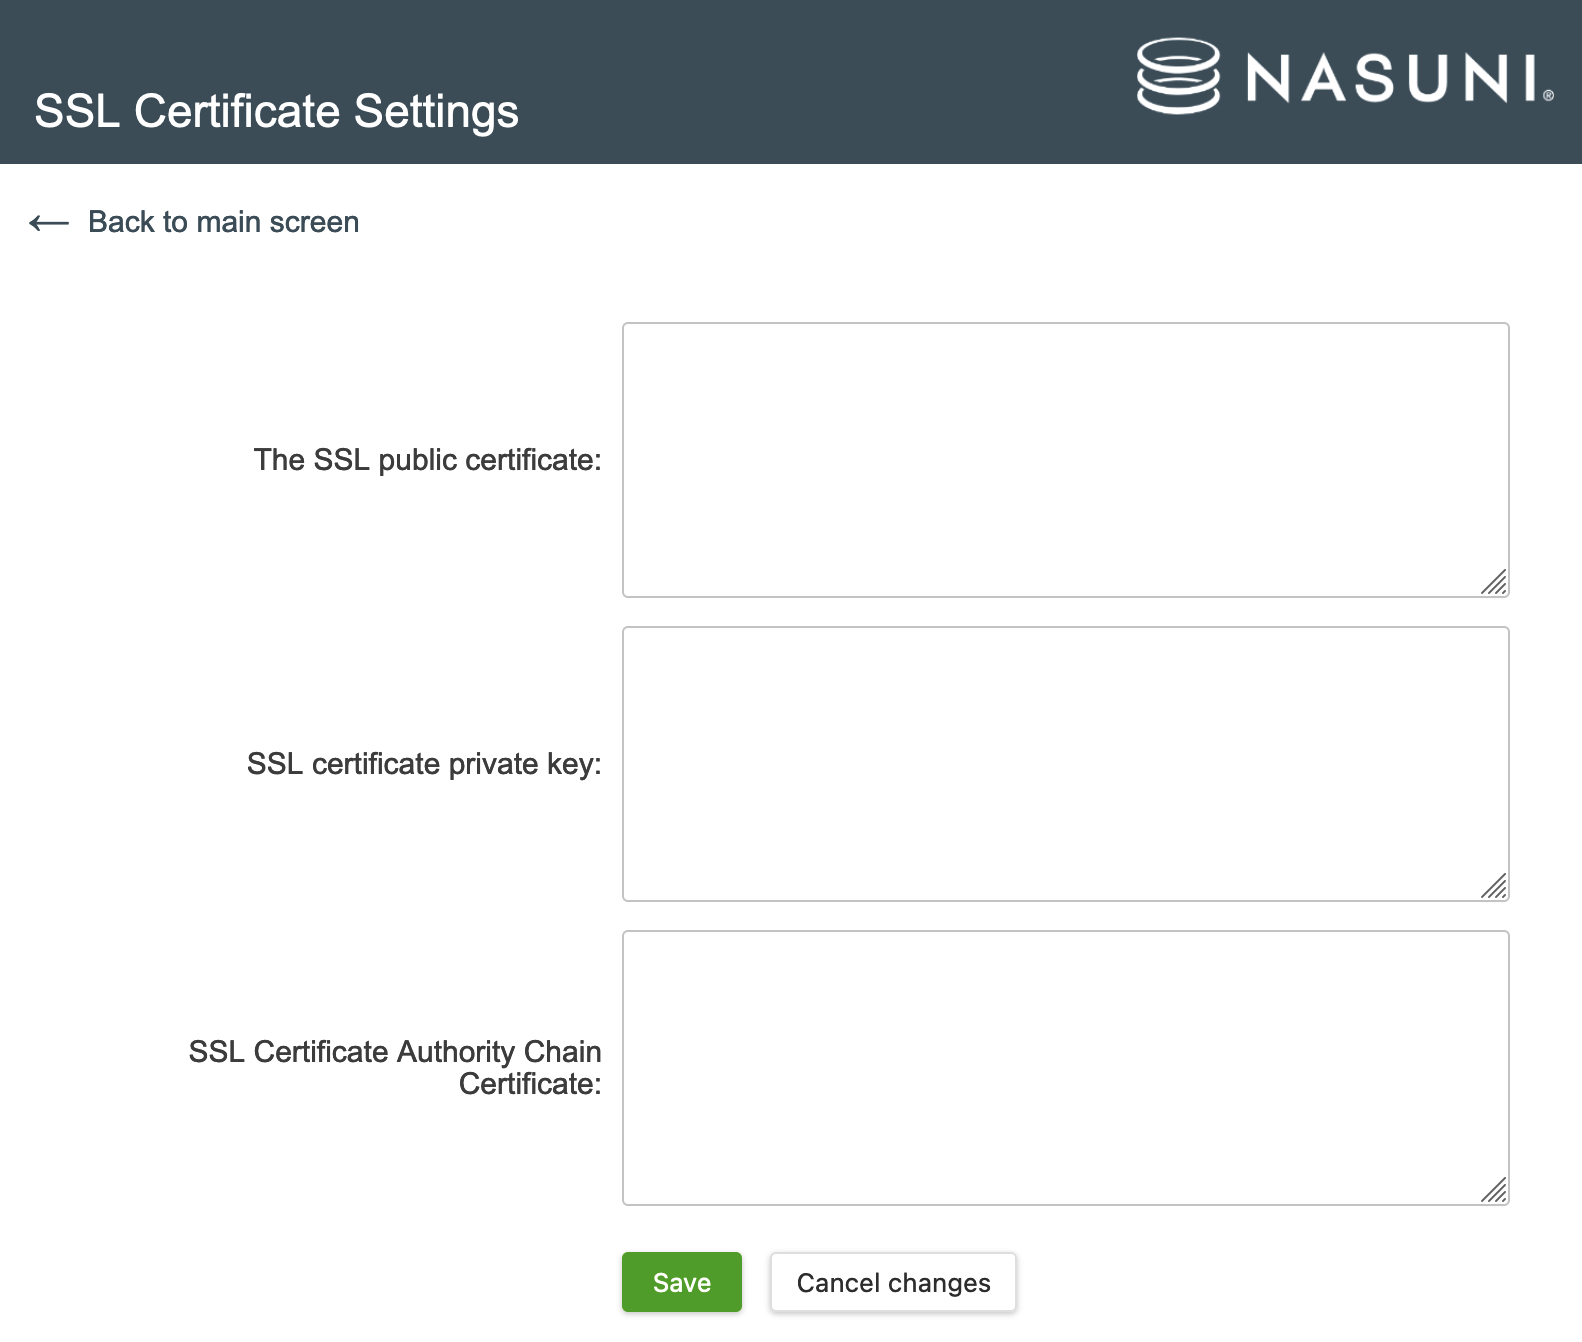Focus the SSL public certificate text area

(1065, 459)
